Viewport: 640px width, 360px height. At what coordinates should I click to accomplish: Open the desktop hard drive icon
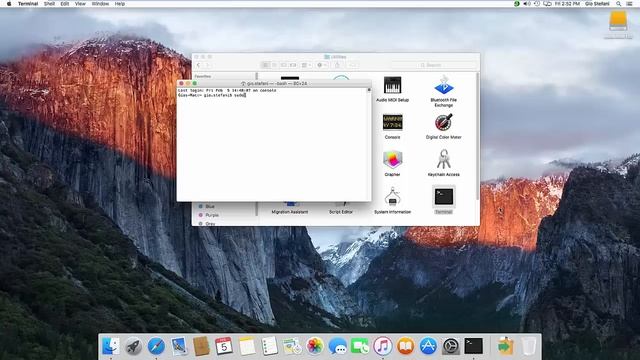tap(618, 21)
